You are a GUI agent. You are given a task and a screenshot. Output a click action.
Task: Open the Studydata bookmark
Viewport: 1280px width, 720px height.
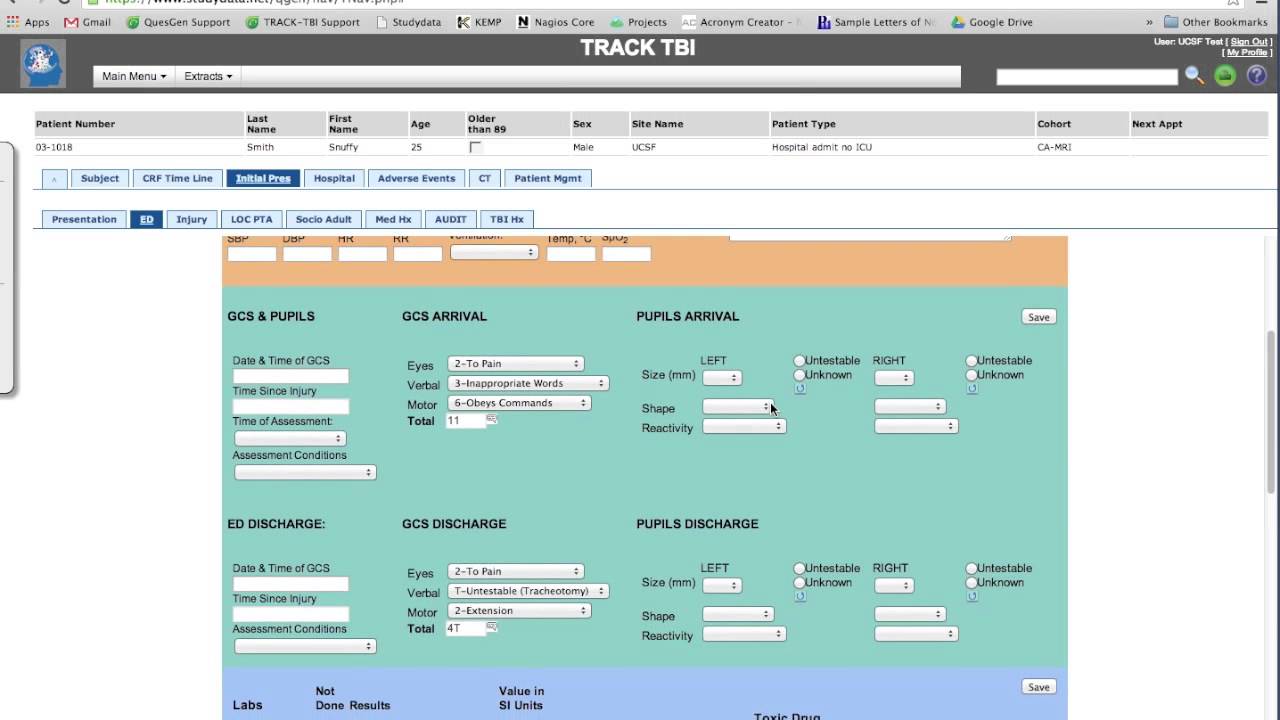click(x=408, y=22)
